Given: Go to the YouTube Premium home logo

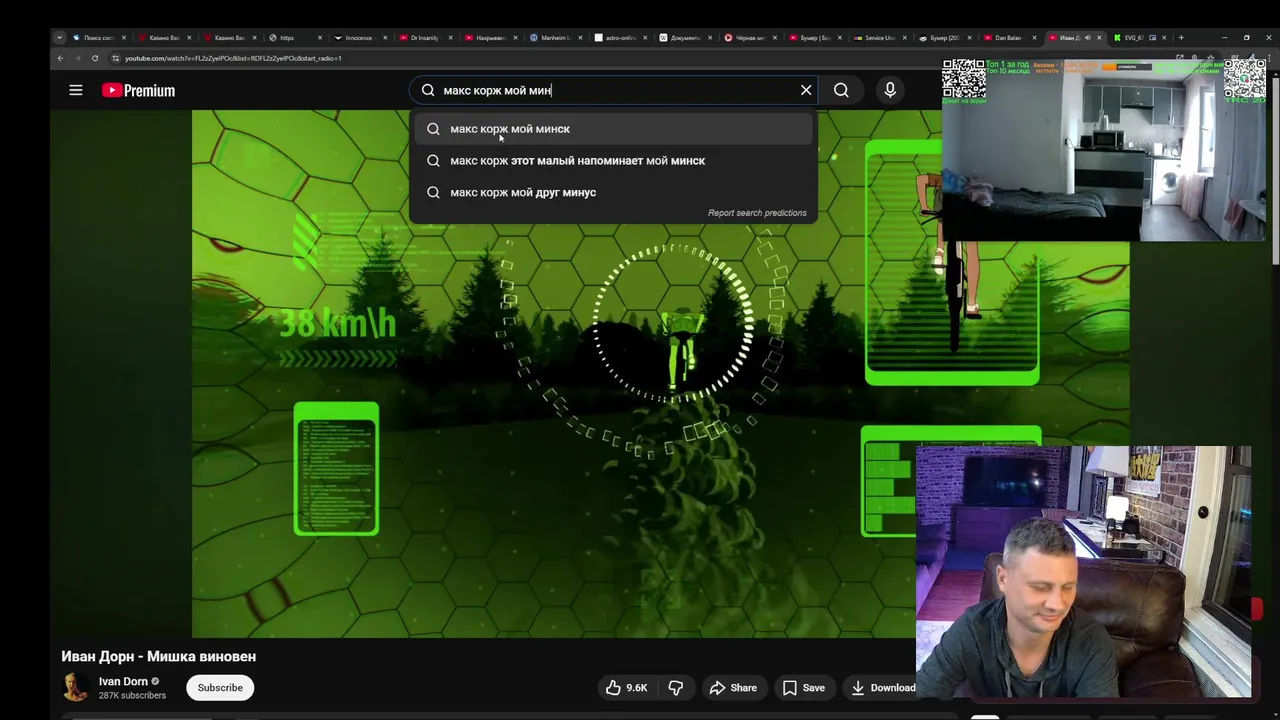Looking at the screenshot, I should tap(138, 90).
